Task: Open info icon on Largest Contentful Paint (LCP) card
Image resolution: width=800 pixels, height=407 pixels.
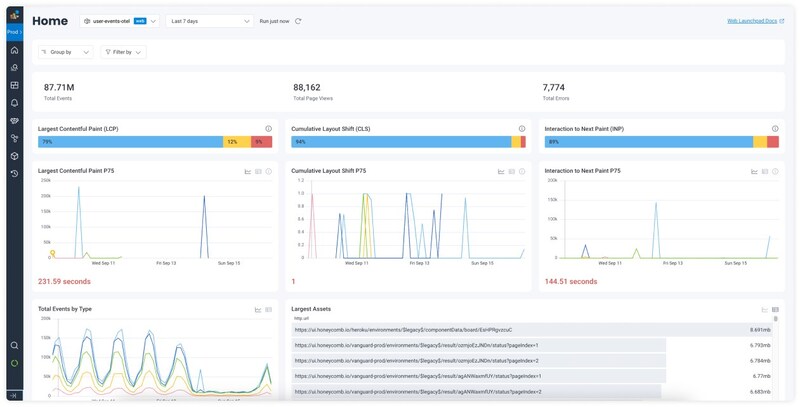Action: (268, 129)
